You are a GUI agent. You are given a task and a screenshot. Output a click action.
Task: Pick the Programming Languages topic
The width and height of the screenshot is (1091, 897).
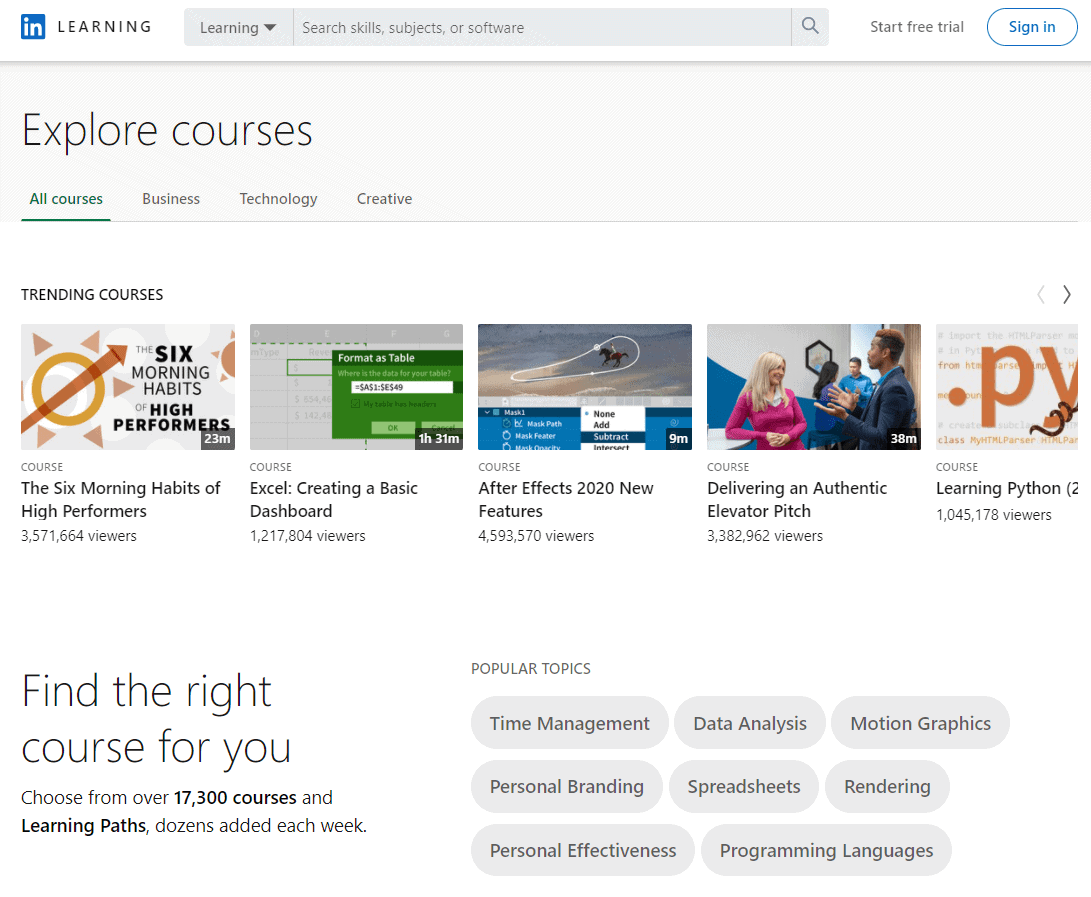826,850
